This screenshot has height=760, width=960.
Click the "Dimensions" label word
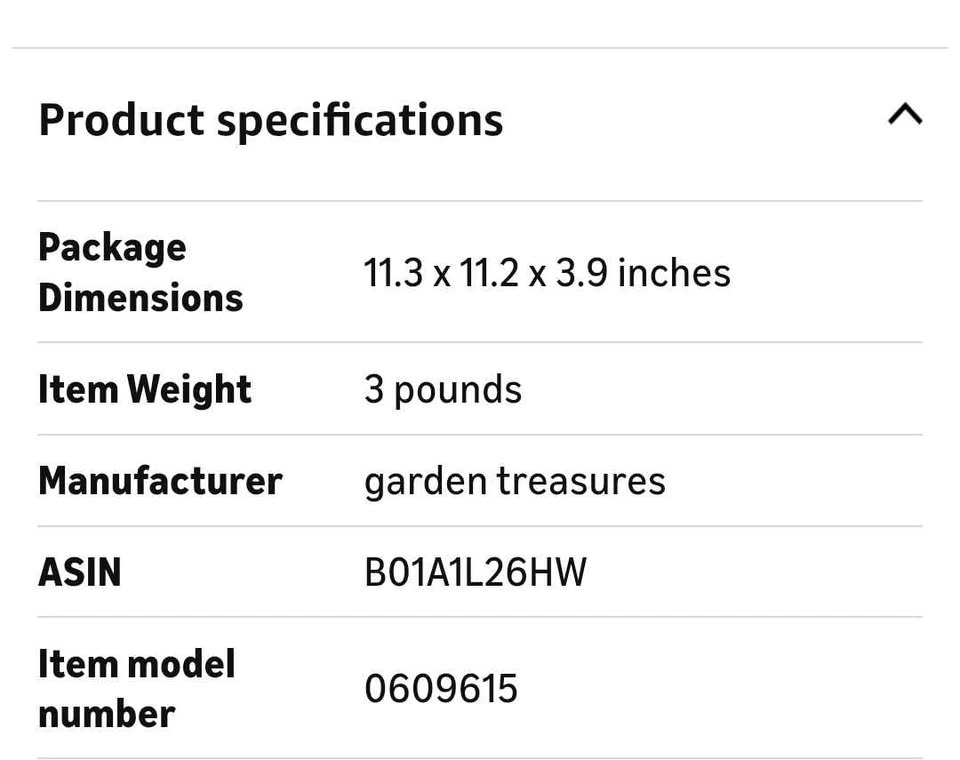pyautogui.click(x=141, y=297)
